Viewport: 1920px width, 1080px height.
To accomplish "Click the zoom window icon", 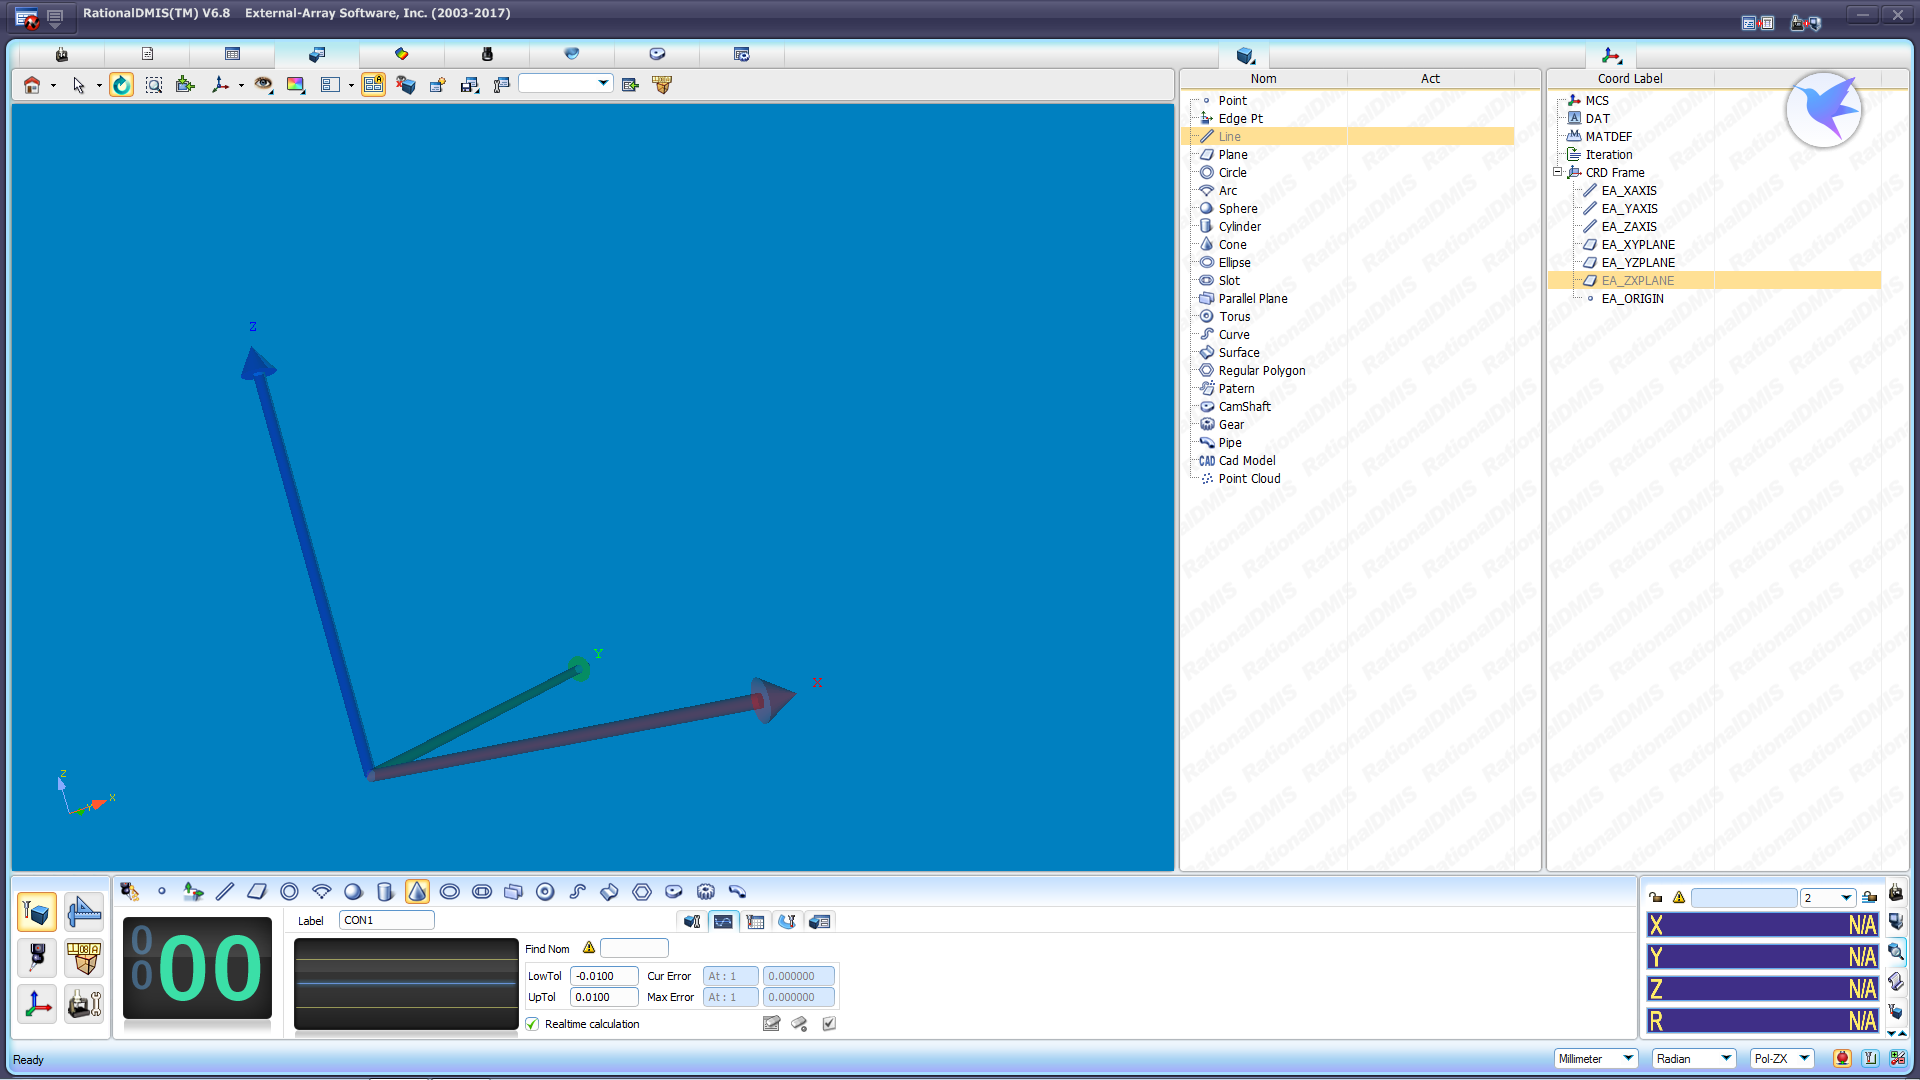I will pyautogui.click(x=153, y=85).
